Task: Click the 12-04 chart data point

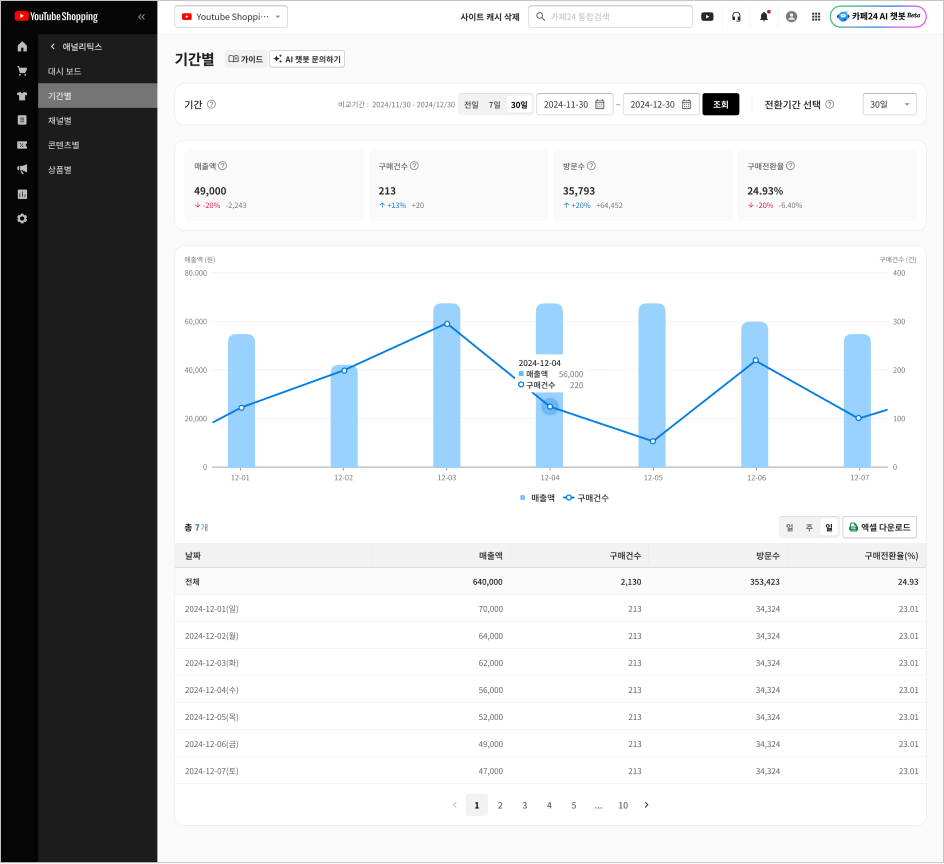Action: click(550, 407)
